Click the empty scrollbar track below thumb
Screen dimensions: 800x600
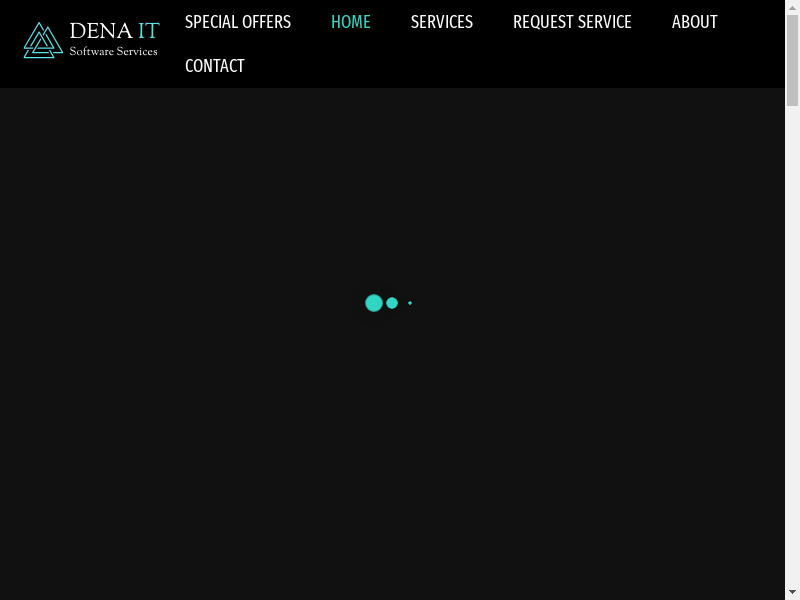tap(792, 350)
